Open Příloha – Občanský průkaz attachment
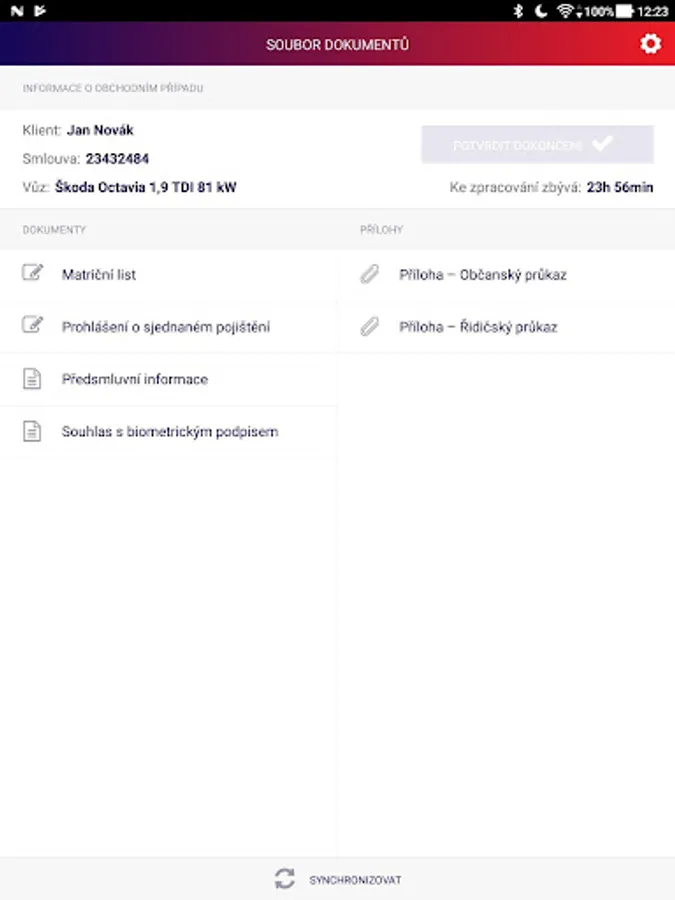The image size is (675, 900). pos(506,275)
